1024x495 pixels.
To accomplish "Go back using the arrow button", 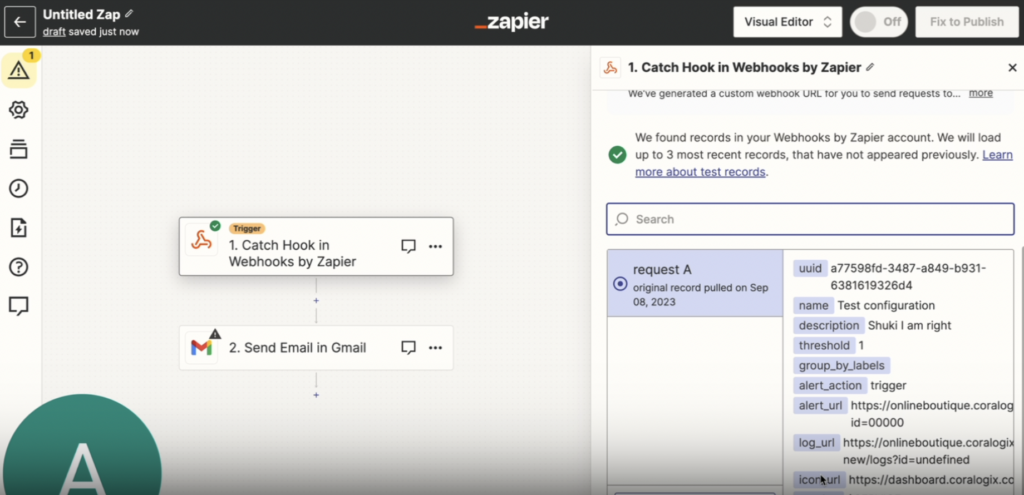I will pos(20,22).
